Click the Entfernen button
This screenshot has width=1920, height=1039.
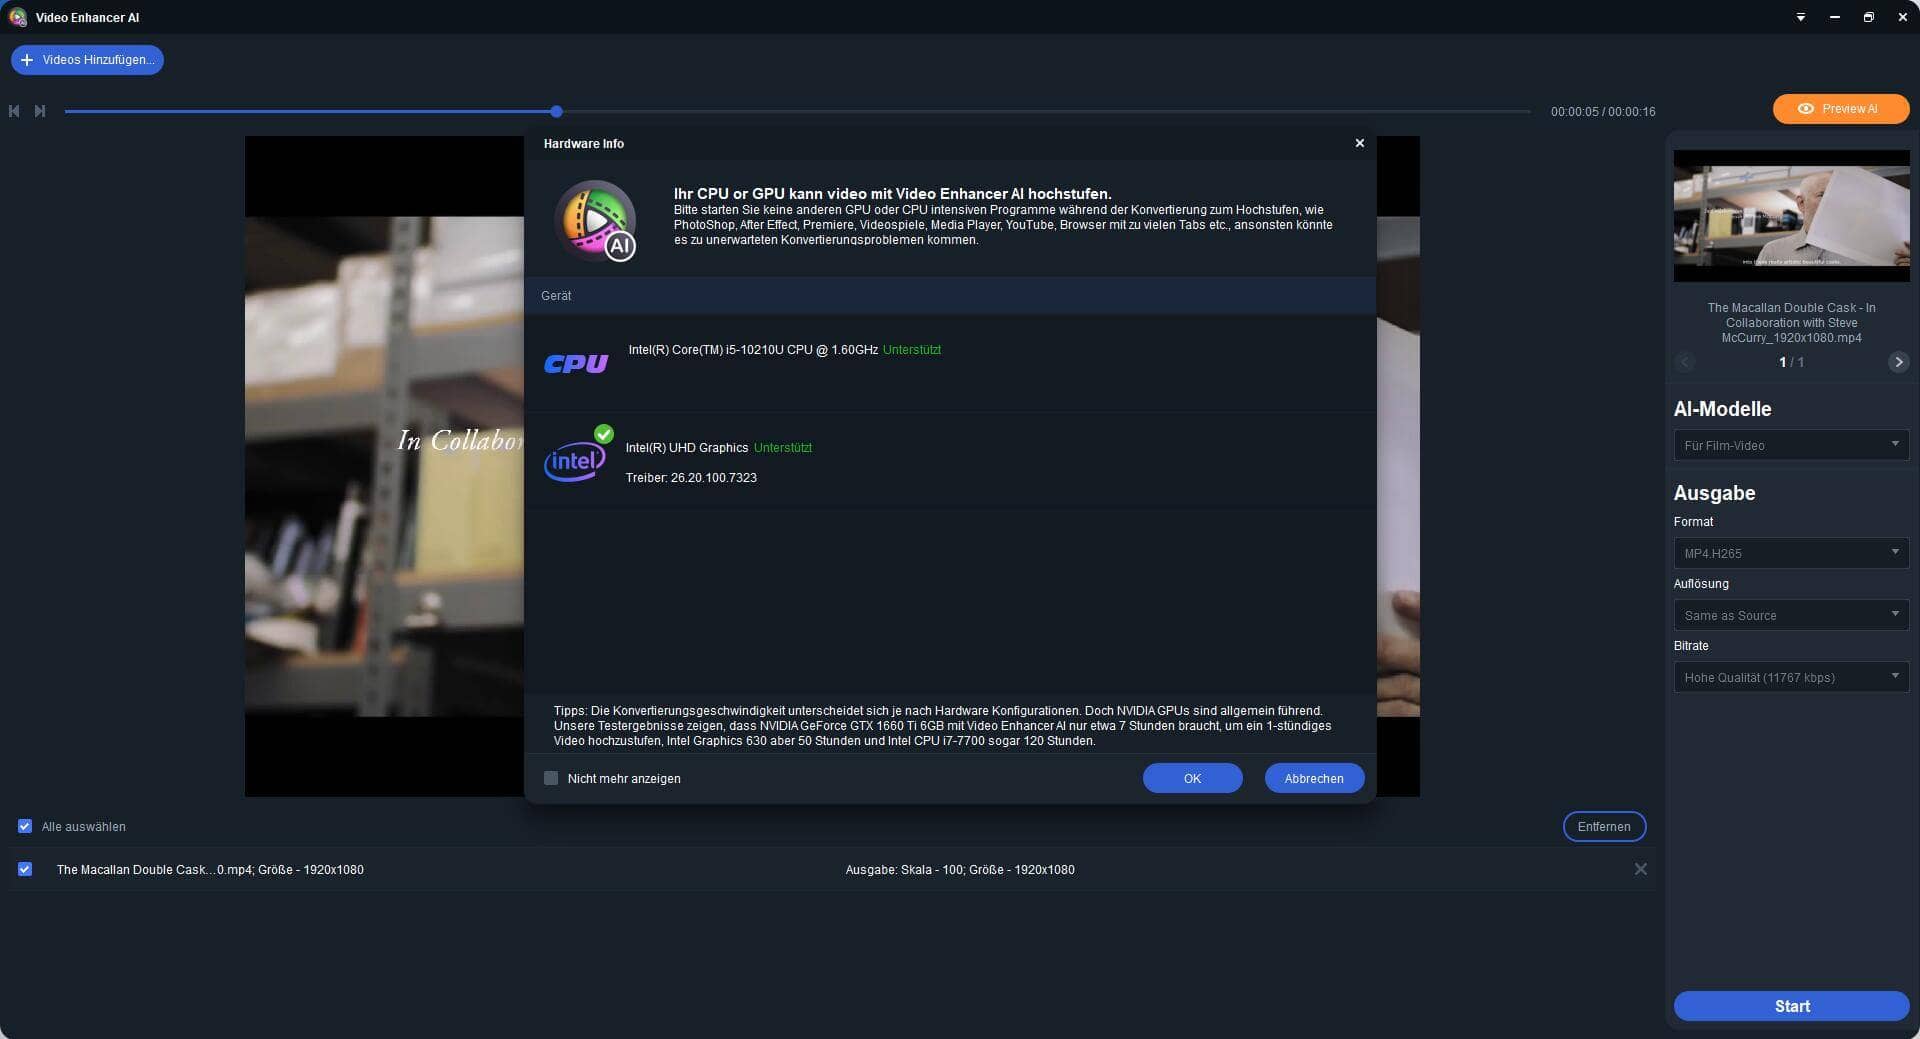1604,826
